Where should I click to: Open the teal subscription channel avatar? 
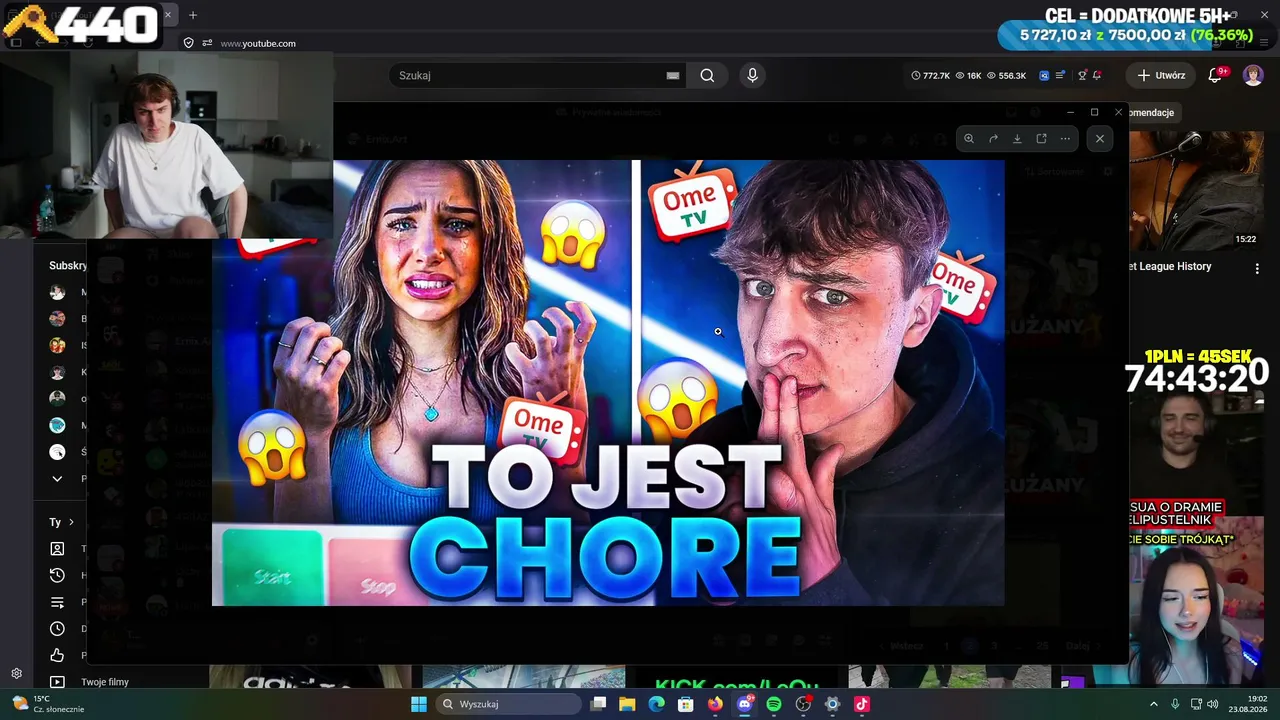pos(57,425)
